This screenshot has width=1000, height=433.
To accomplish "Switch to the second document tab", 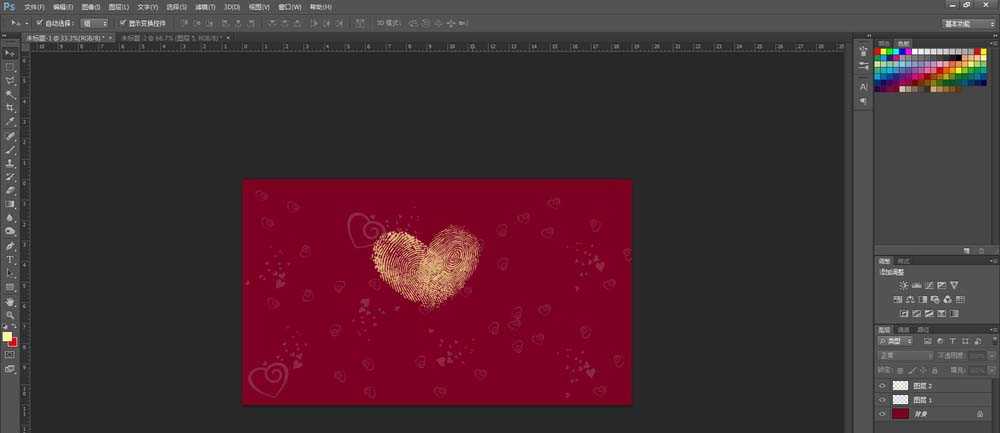I will [169, 37].
